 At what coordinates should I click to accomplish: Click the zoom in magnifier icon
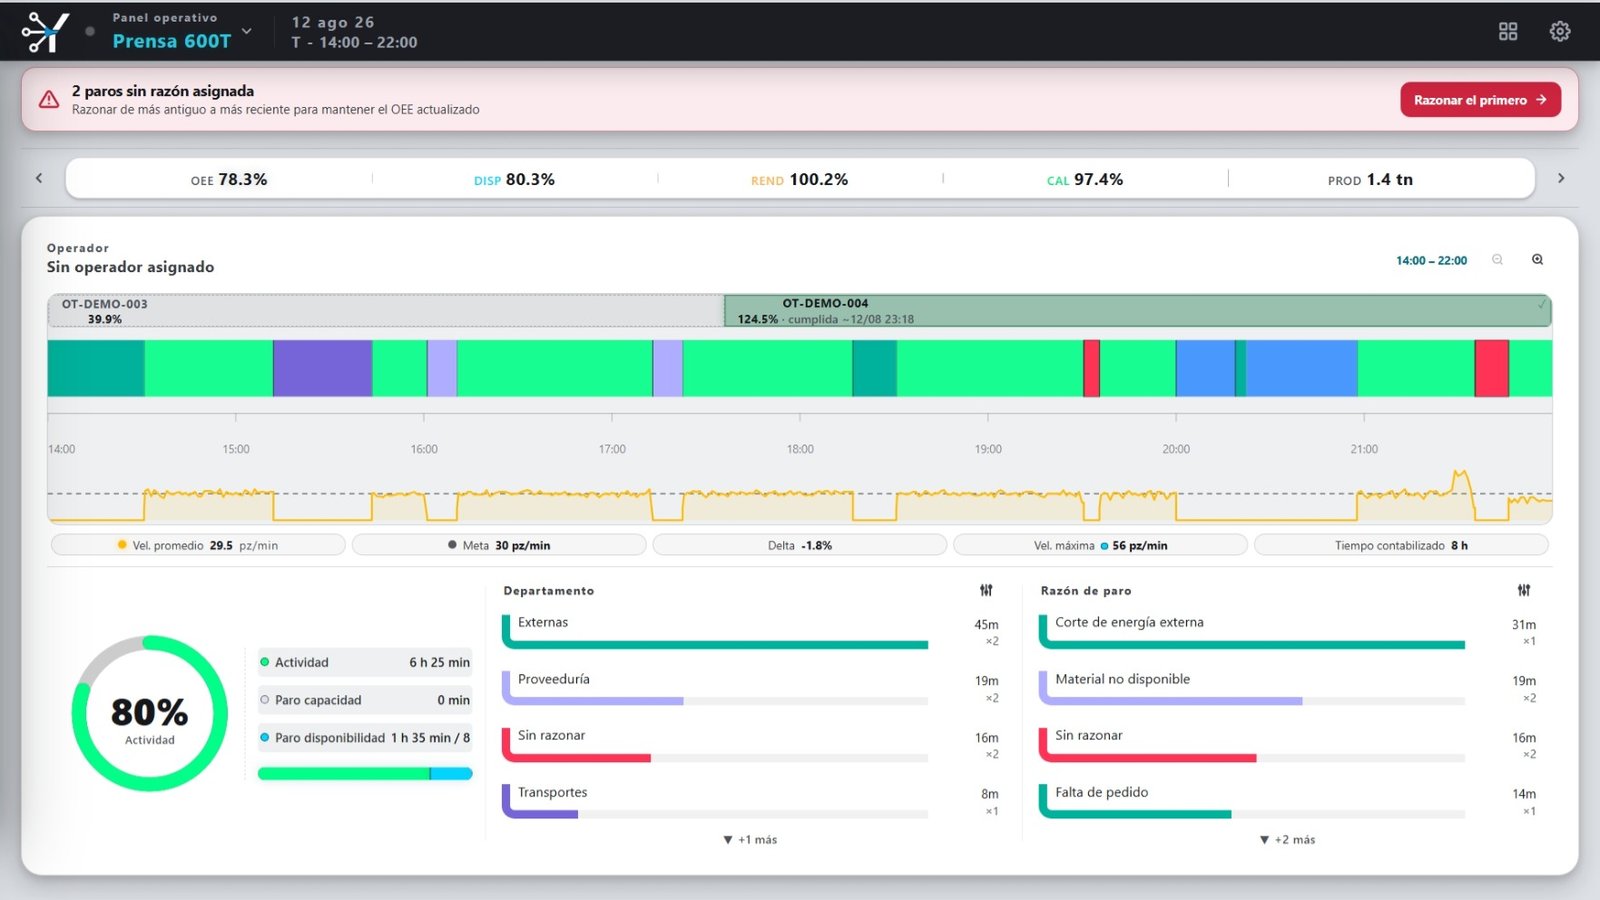(x=1537, y=260)
